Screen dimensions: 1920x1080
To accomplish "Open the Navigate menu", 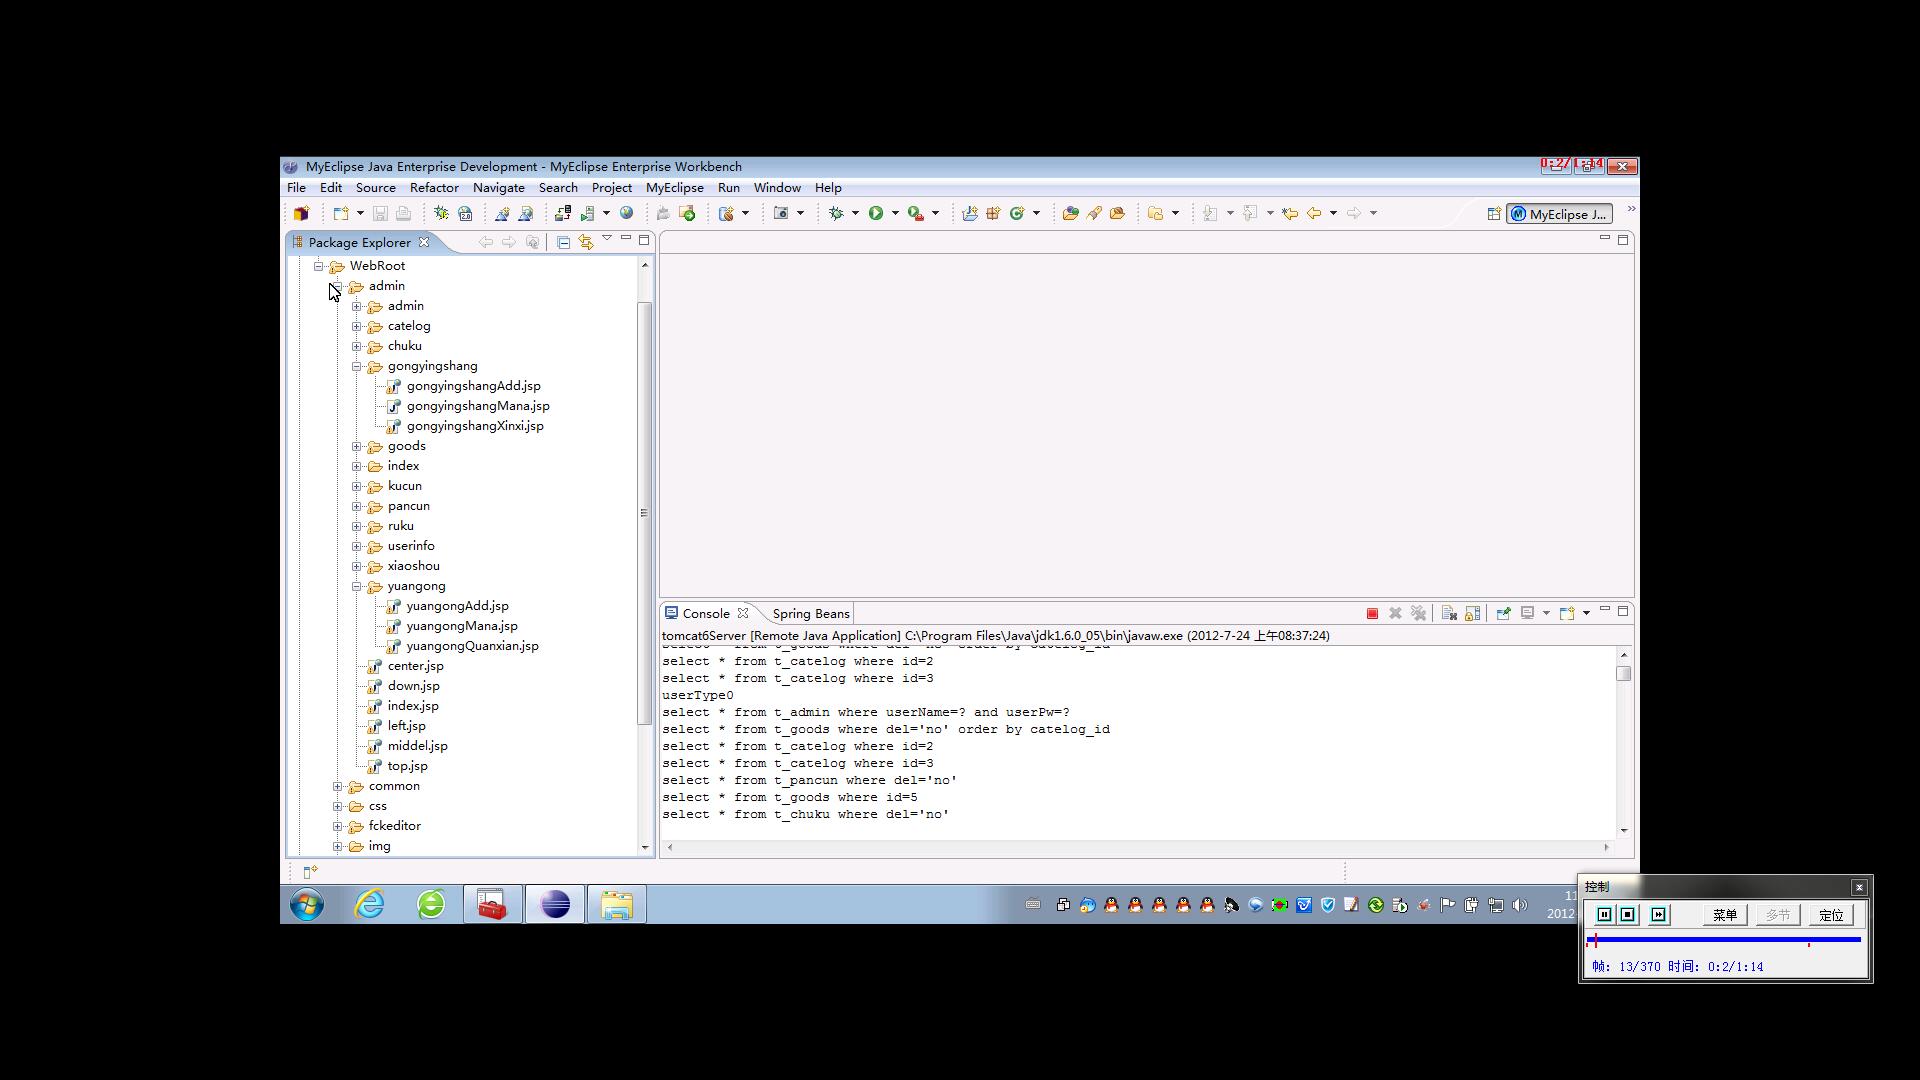I will (499, 188).
